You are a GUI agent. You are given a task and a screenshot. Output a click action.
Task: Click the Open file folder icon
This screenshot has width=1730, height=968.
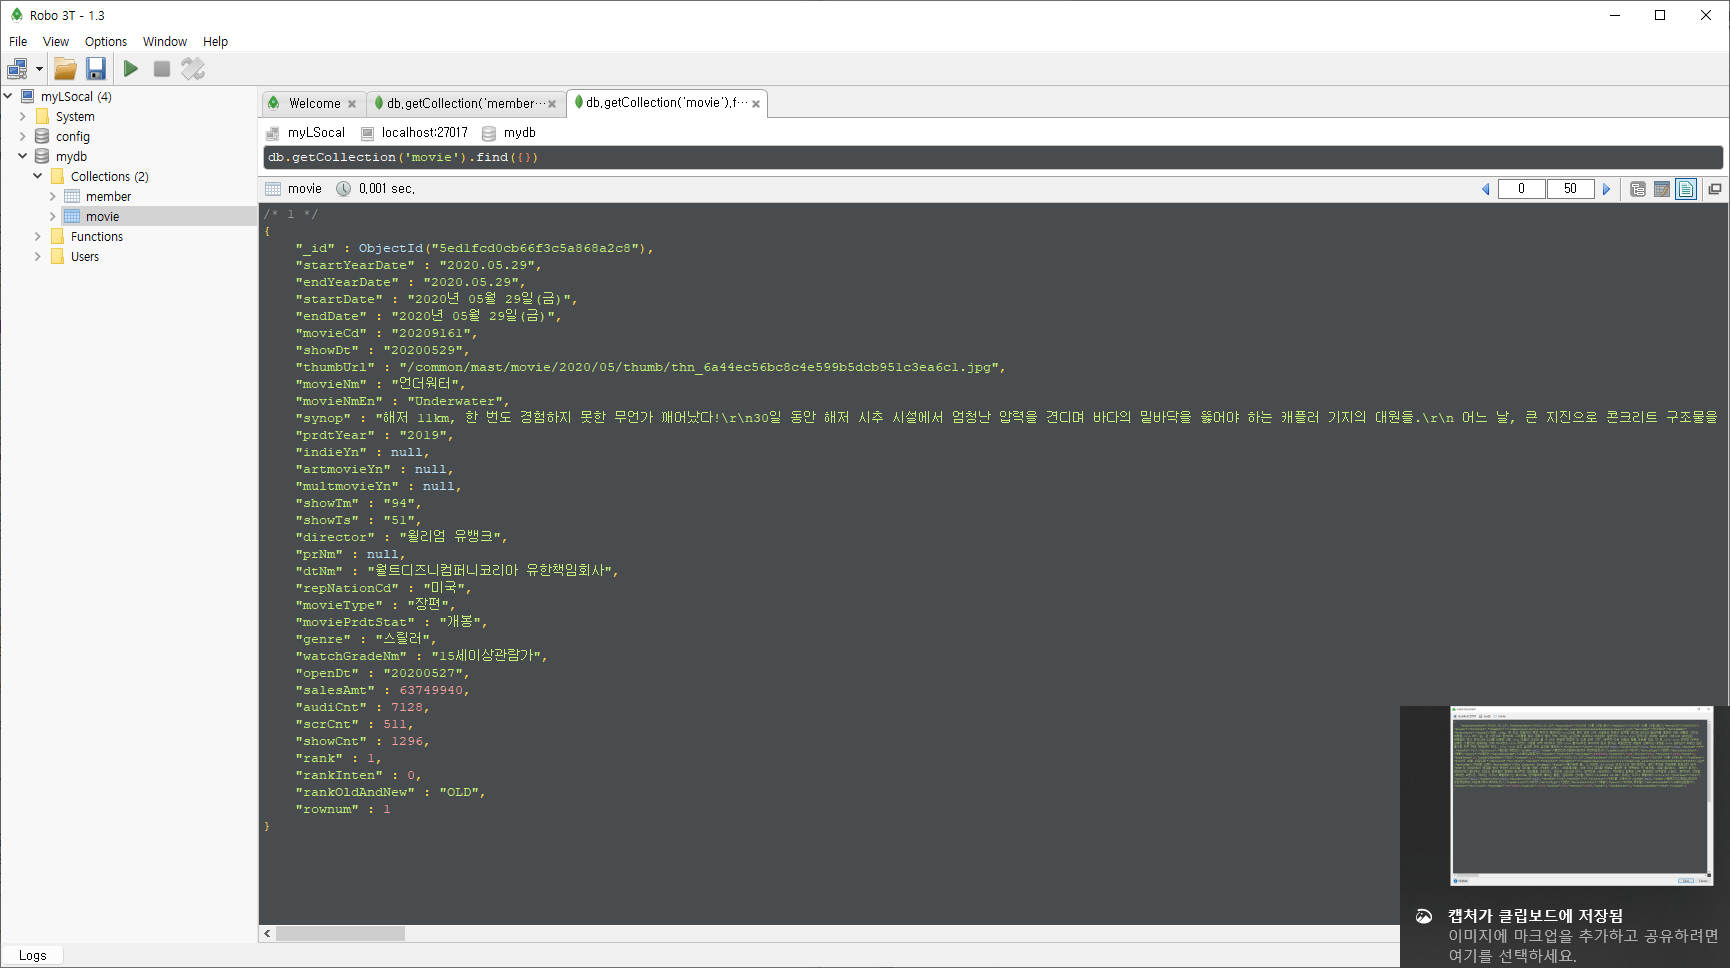pos(65,69)
